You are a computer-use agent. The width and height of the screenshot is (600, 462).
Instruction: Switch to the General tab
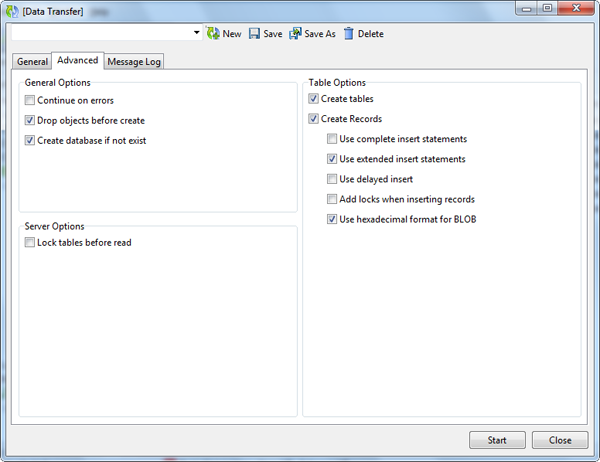coord(32,62)
